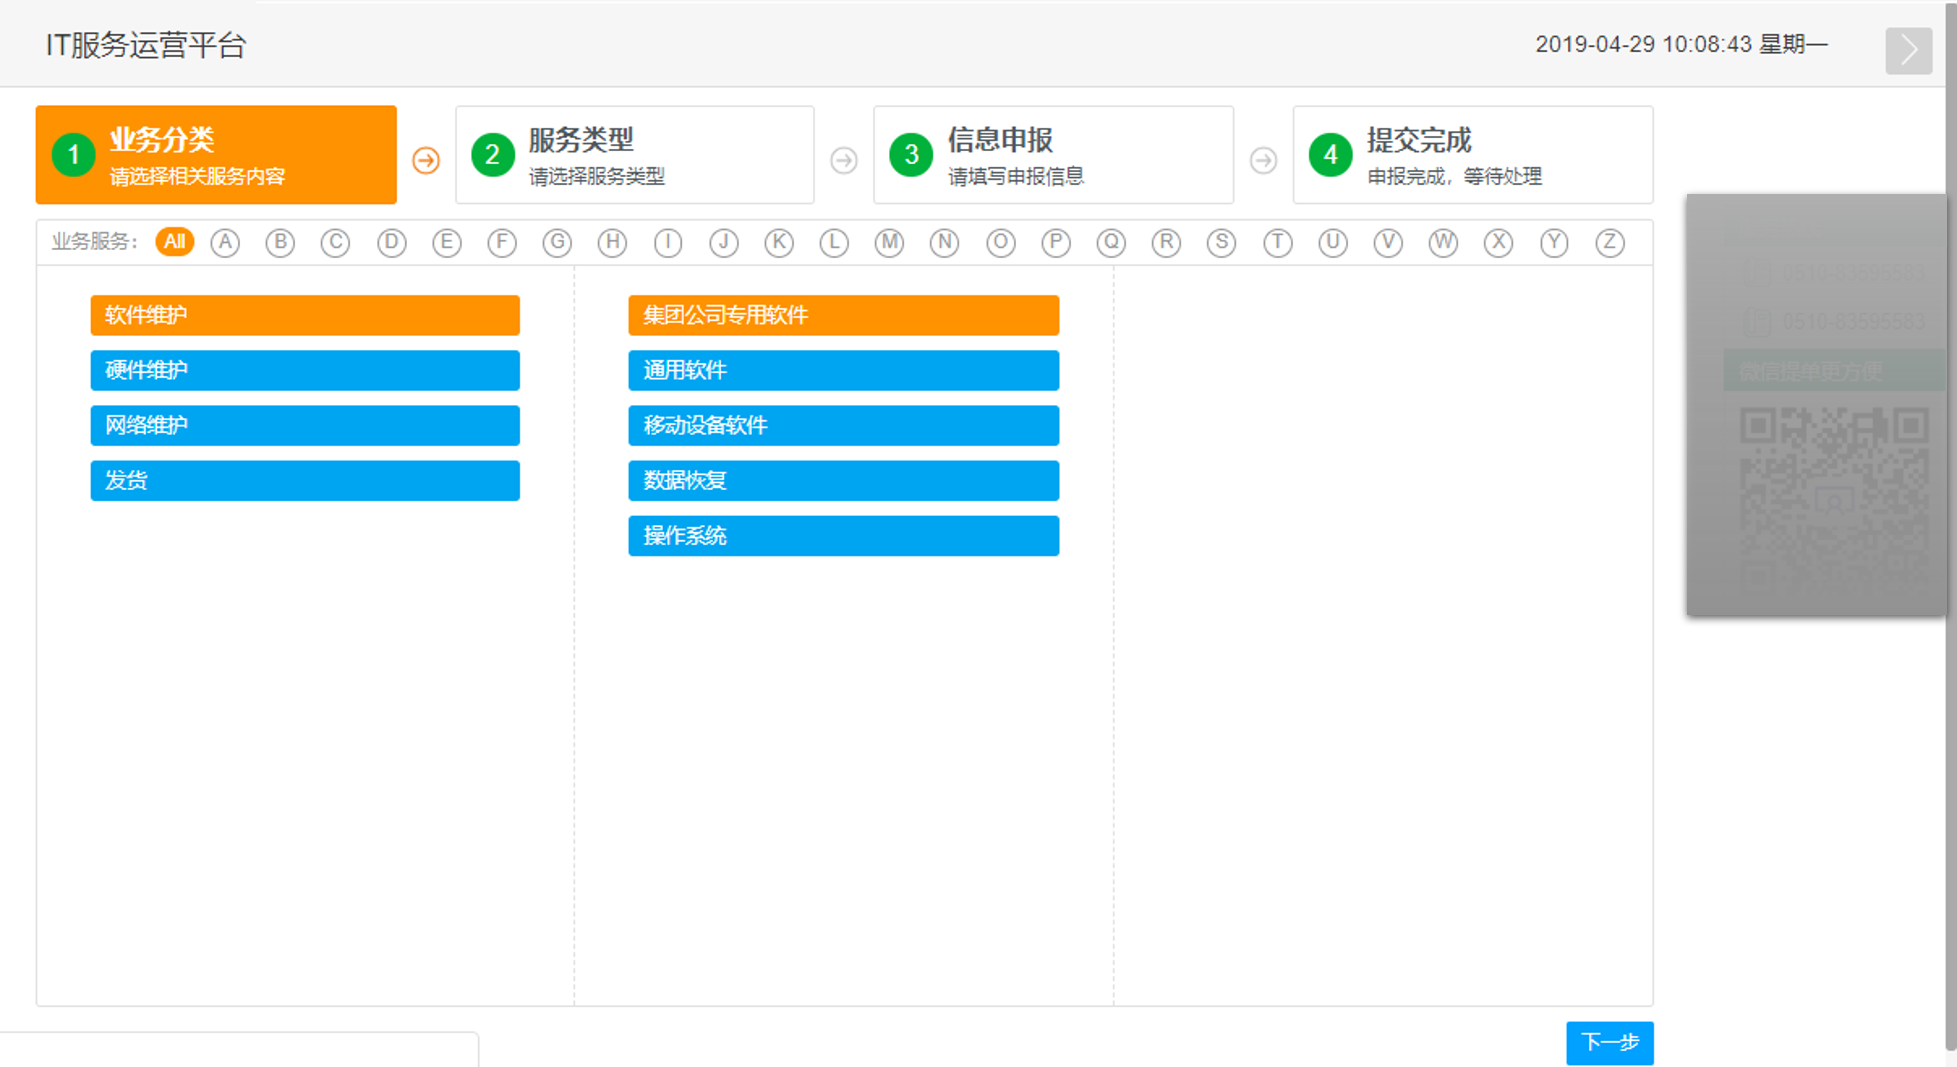
Task: Select the All filter badge in 业务服务 bar
Action: [174, 242]
